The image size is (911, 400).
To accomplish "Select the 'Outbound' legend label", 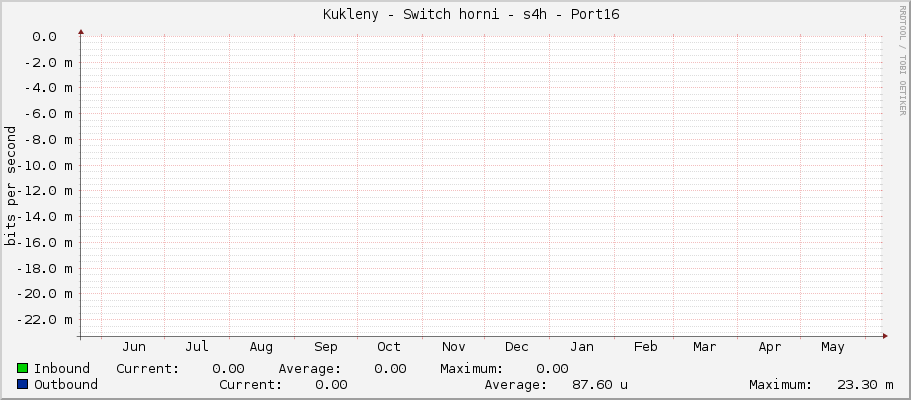I will point(66,385).
